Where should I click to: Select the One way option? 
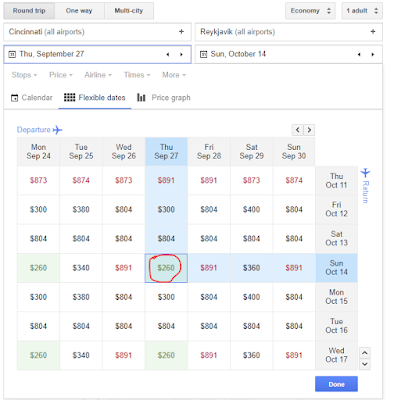tap(79, 11)
